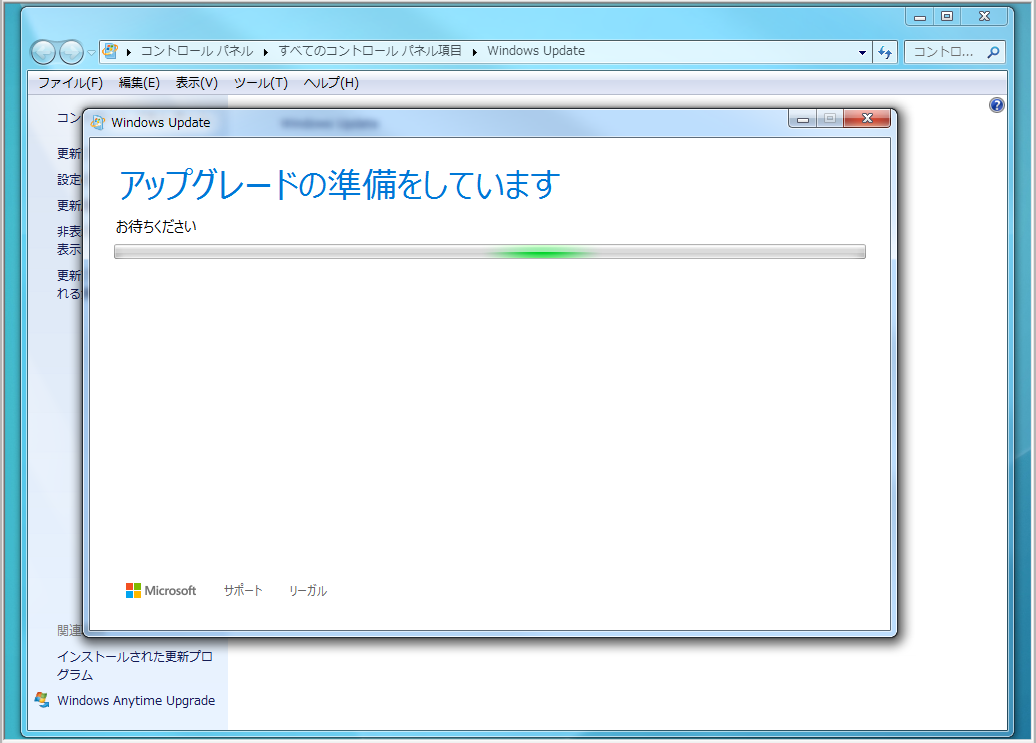
Task: Select Windows Update breadcrumb in address bar
Action: click(x=536, y=51)
